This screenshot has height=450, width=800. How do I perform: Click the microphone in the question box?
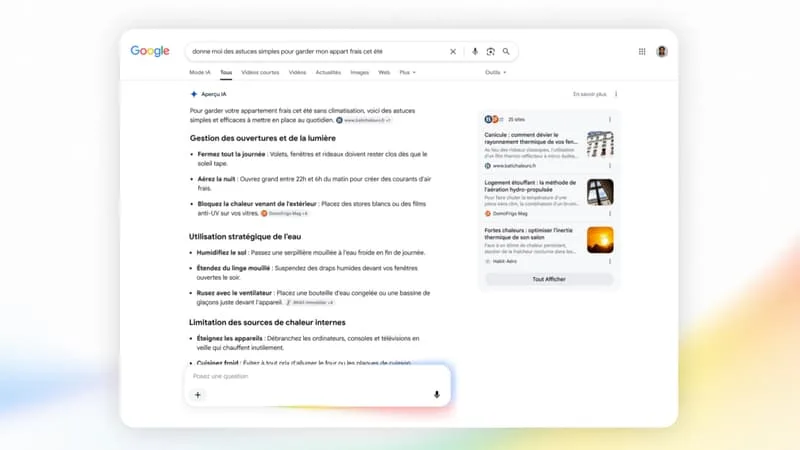(437, 395)
